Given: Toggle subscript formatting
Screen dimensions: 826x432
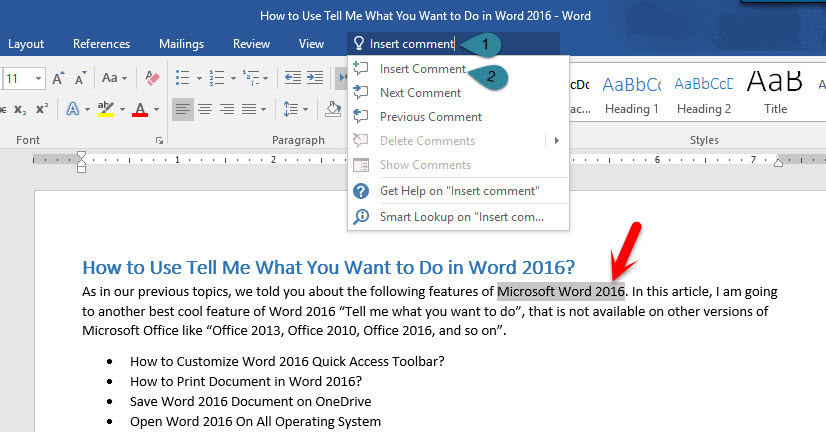Looking at the screenshot, I should click(x=20, y=109).
